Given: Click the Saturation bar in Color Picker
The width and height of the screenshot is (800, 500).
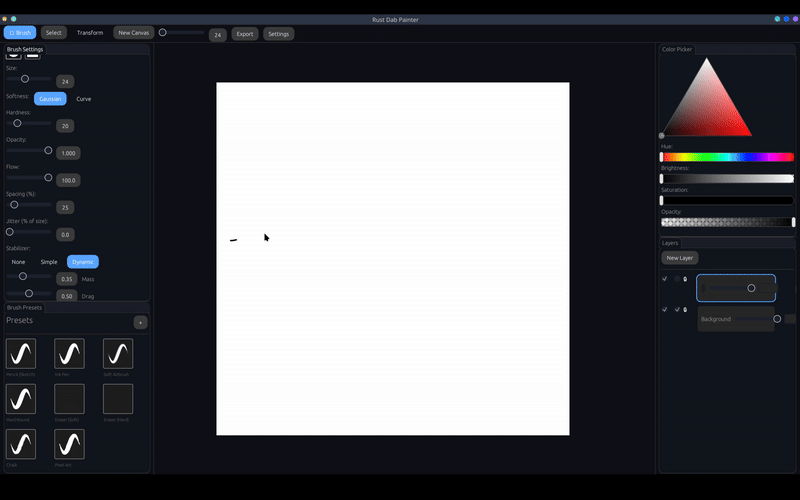Looking at the screenshot, I should 727,201.
